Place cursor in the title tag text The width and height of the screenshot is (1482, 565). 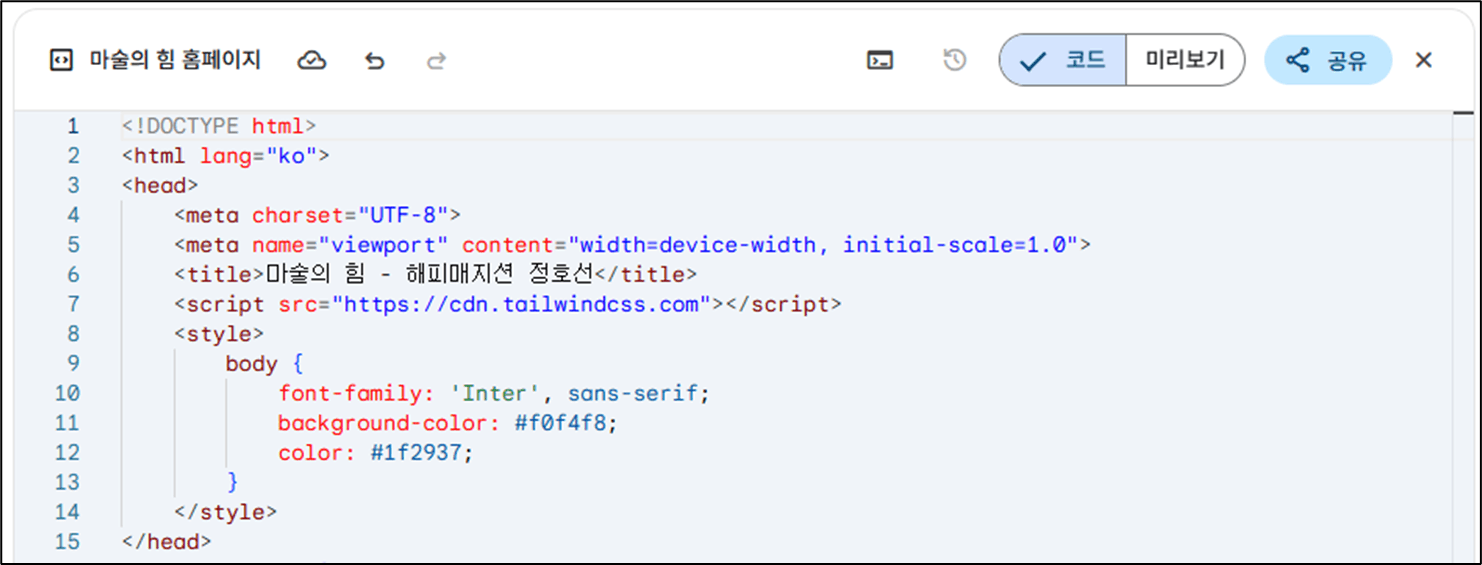[x=430, y=275]
